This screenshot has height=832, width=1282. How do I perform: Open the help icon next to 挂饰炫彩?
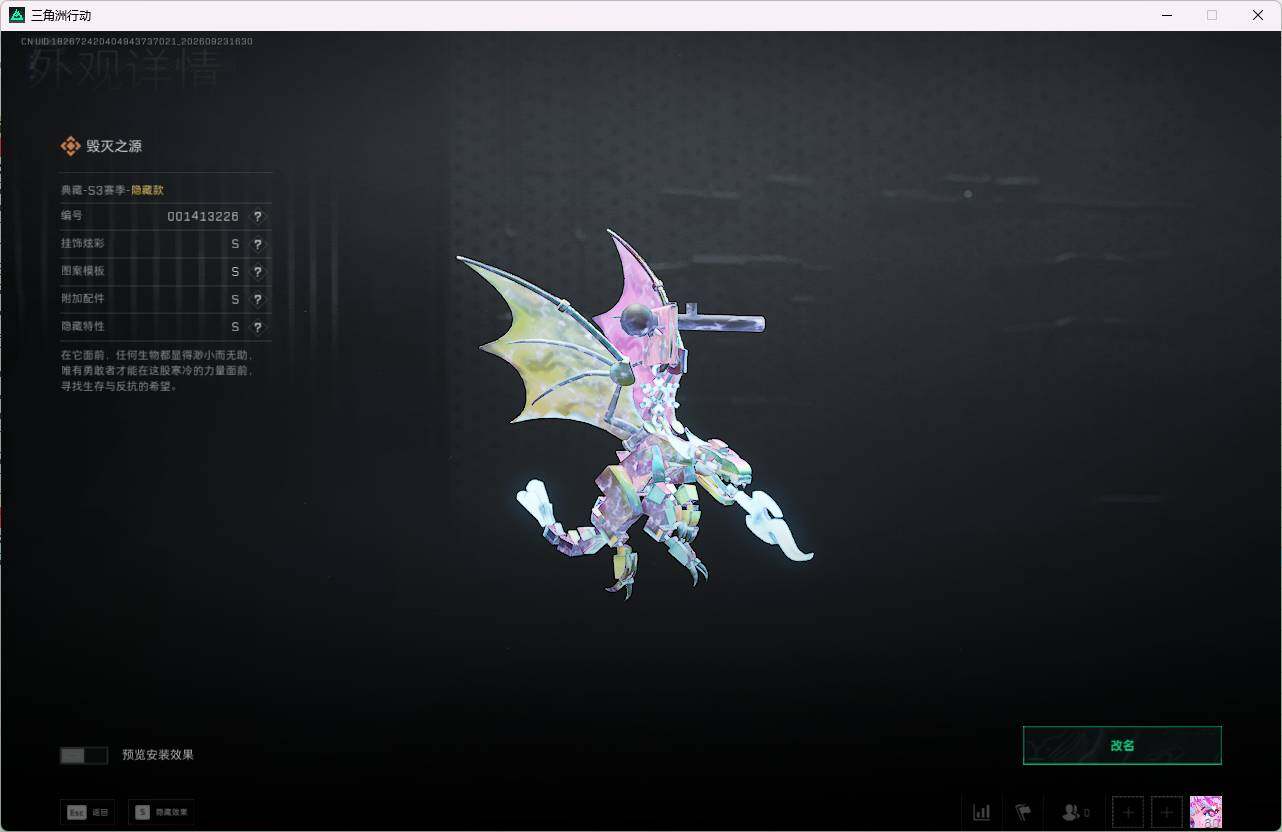click(258, 244)
